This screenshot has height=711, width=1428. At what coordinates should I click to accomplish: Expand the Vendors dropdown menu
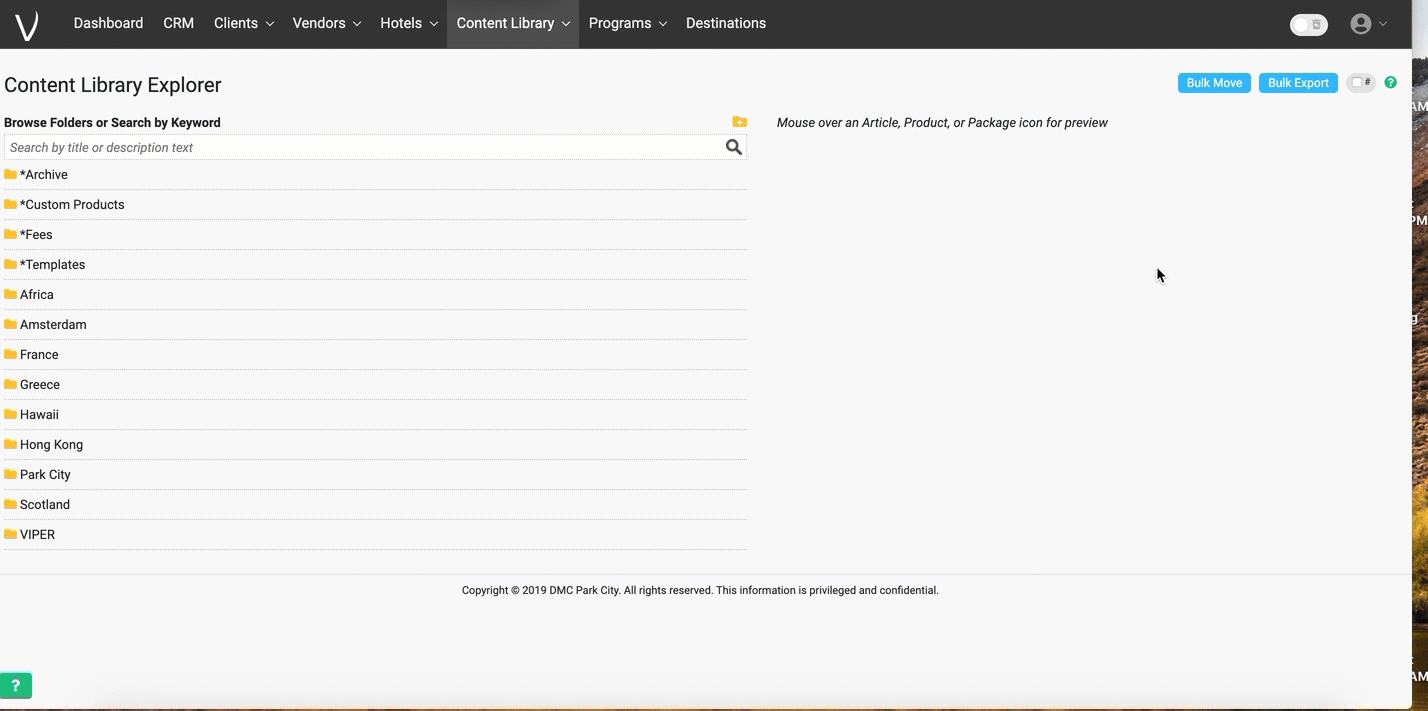coord(327,23)
